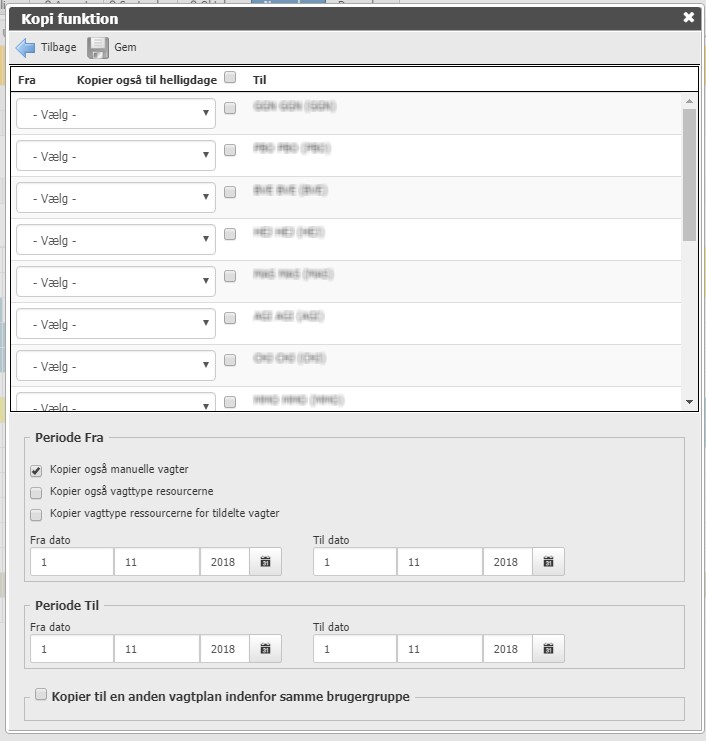Open the first row's 'Vælg' dropdown

click(115, 114)
